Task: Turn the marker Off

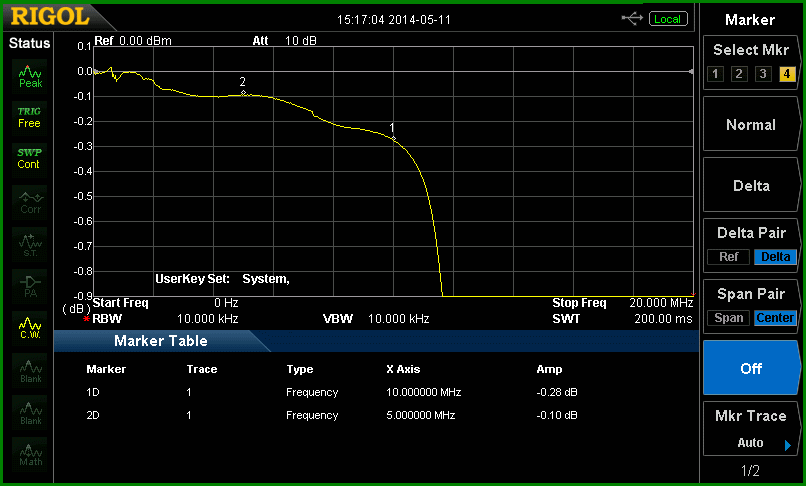Action: click(751, 368)
